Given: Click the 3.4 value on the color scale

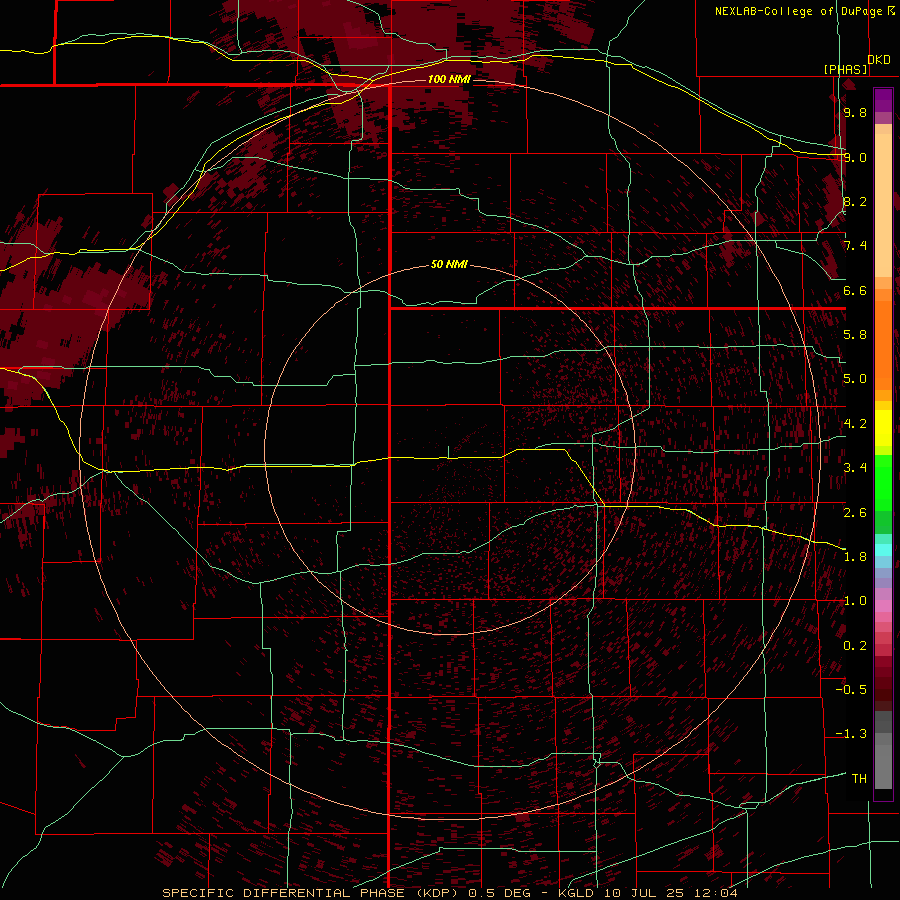Looking at the screenshot, I should [855, 468].
